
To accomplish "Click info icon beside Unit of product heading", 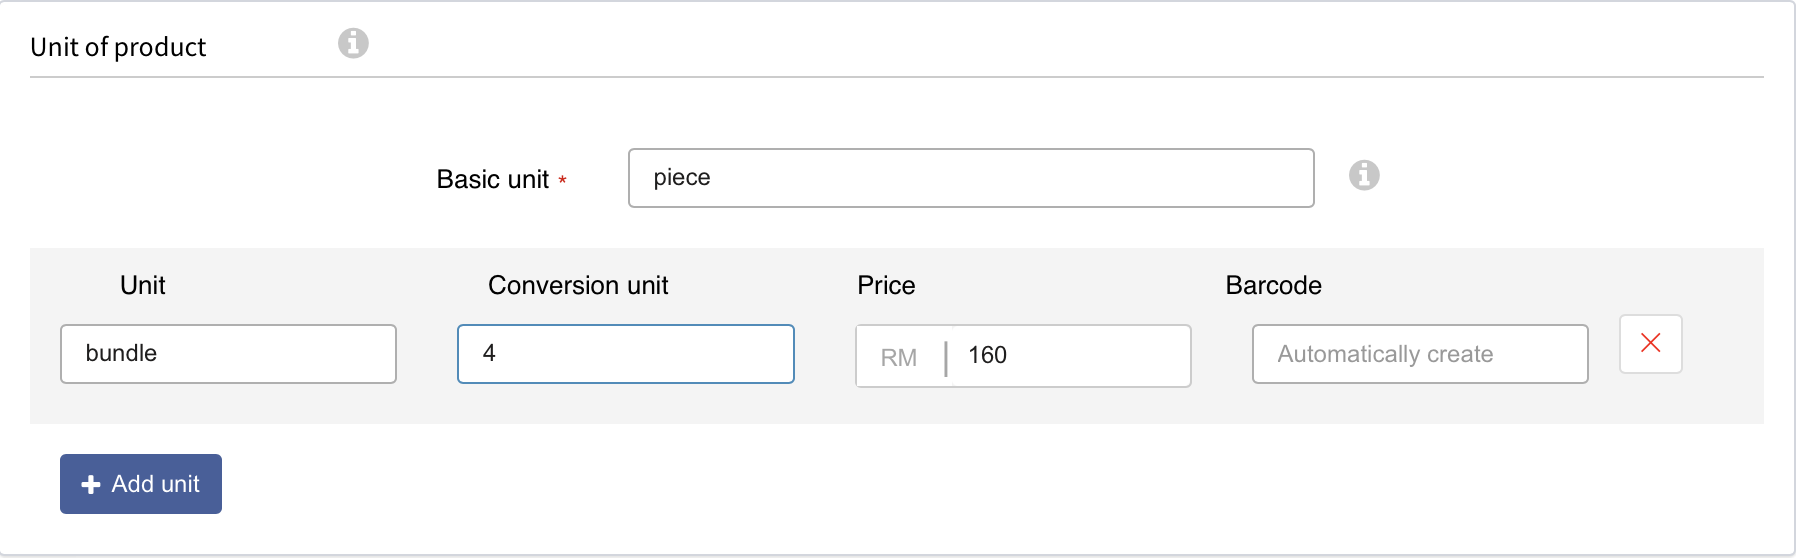I will 353,44.
